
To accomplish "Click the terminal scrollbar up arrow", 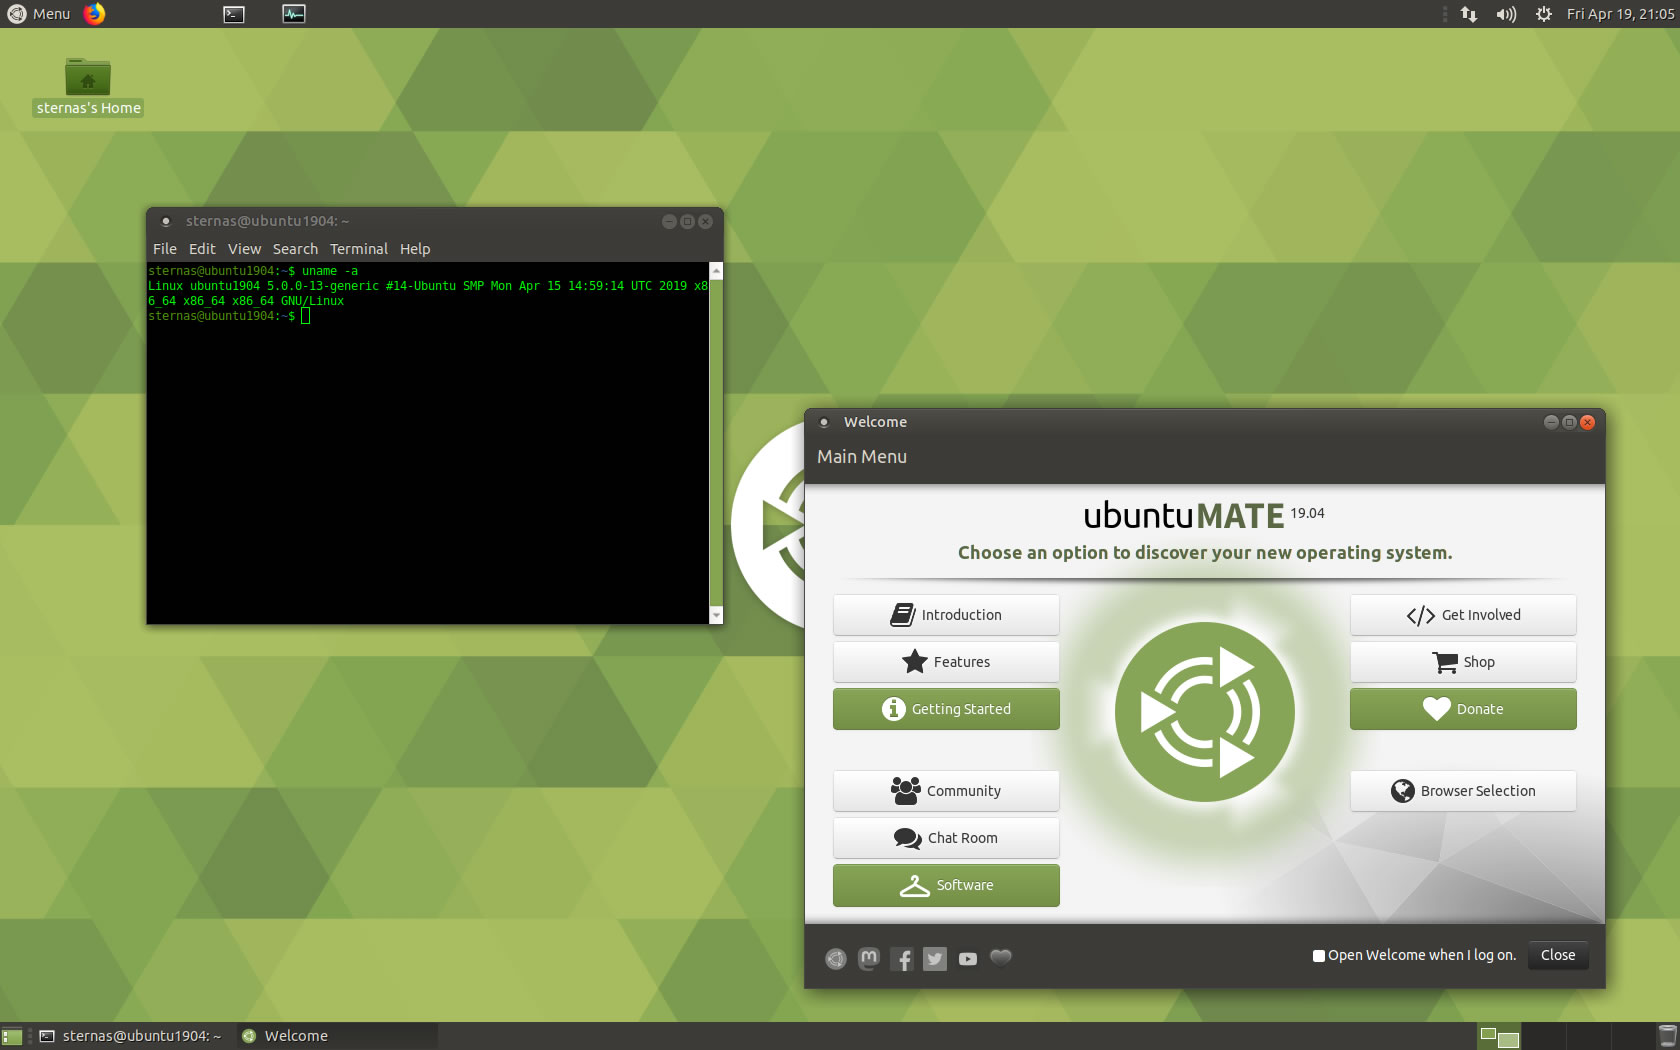I will pyautogui.click(x=716, y=271).
